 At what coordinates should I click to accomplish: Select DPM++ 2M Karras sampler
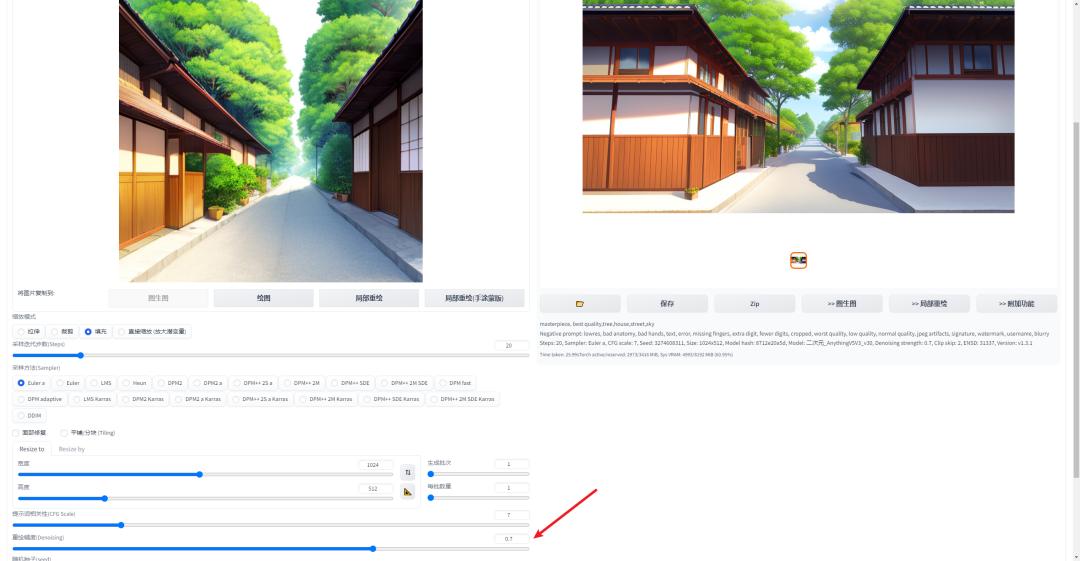point(326,399)
